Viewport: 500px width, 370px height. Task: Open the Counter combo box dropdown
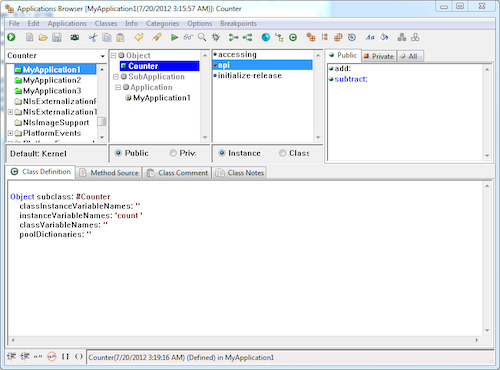click(x=102, y=56)
